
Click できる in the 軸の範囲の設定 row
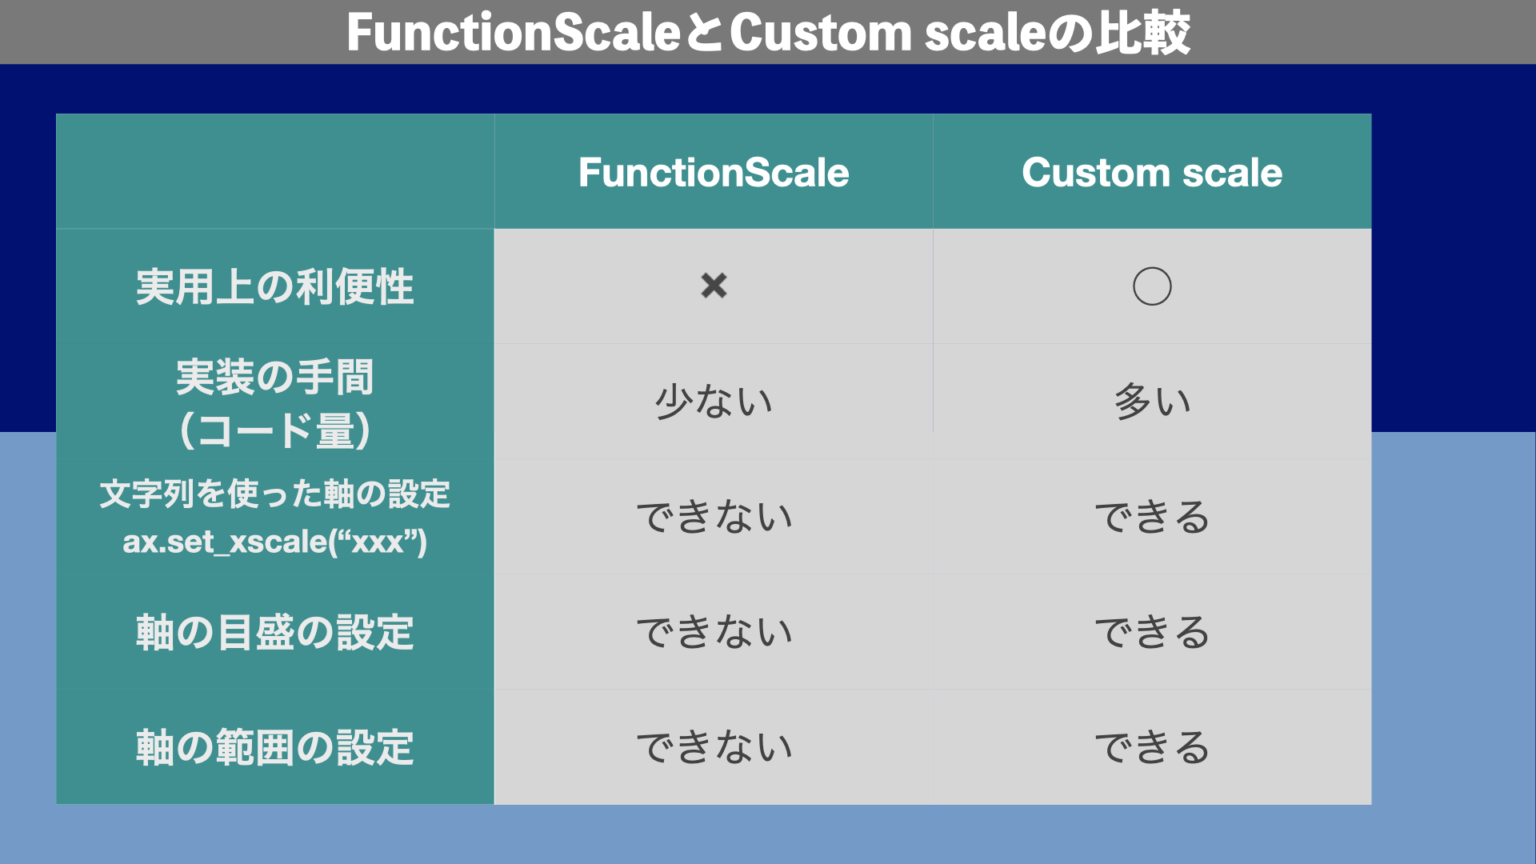pos(1152,747)
